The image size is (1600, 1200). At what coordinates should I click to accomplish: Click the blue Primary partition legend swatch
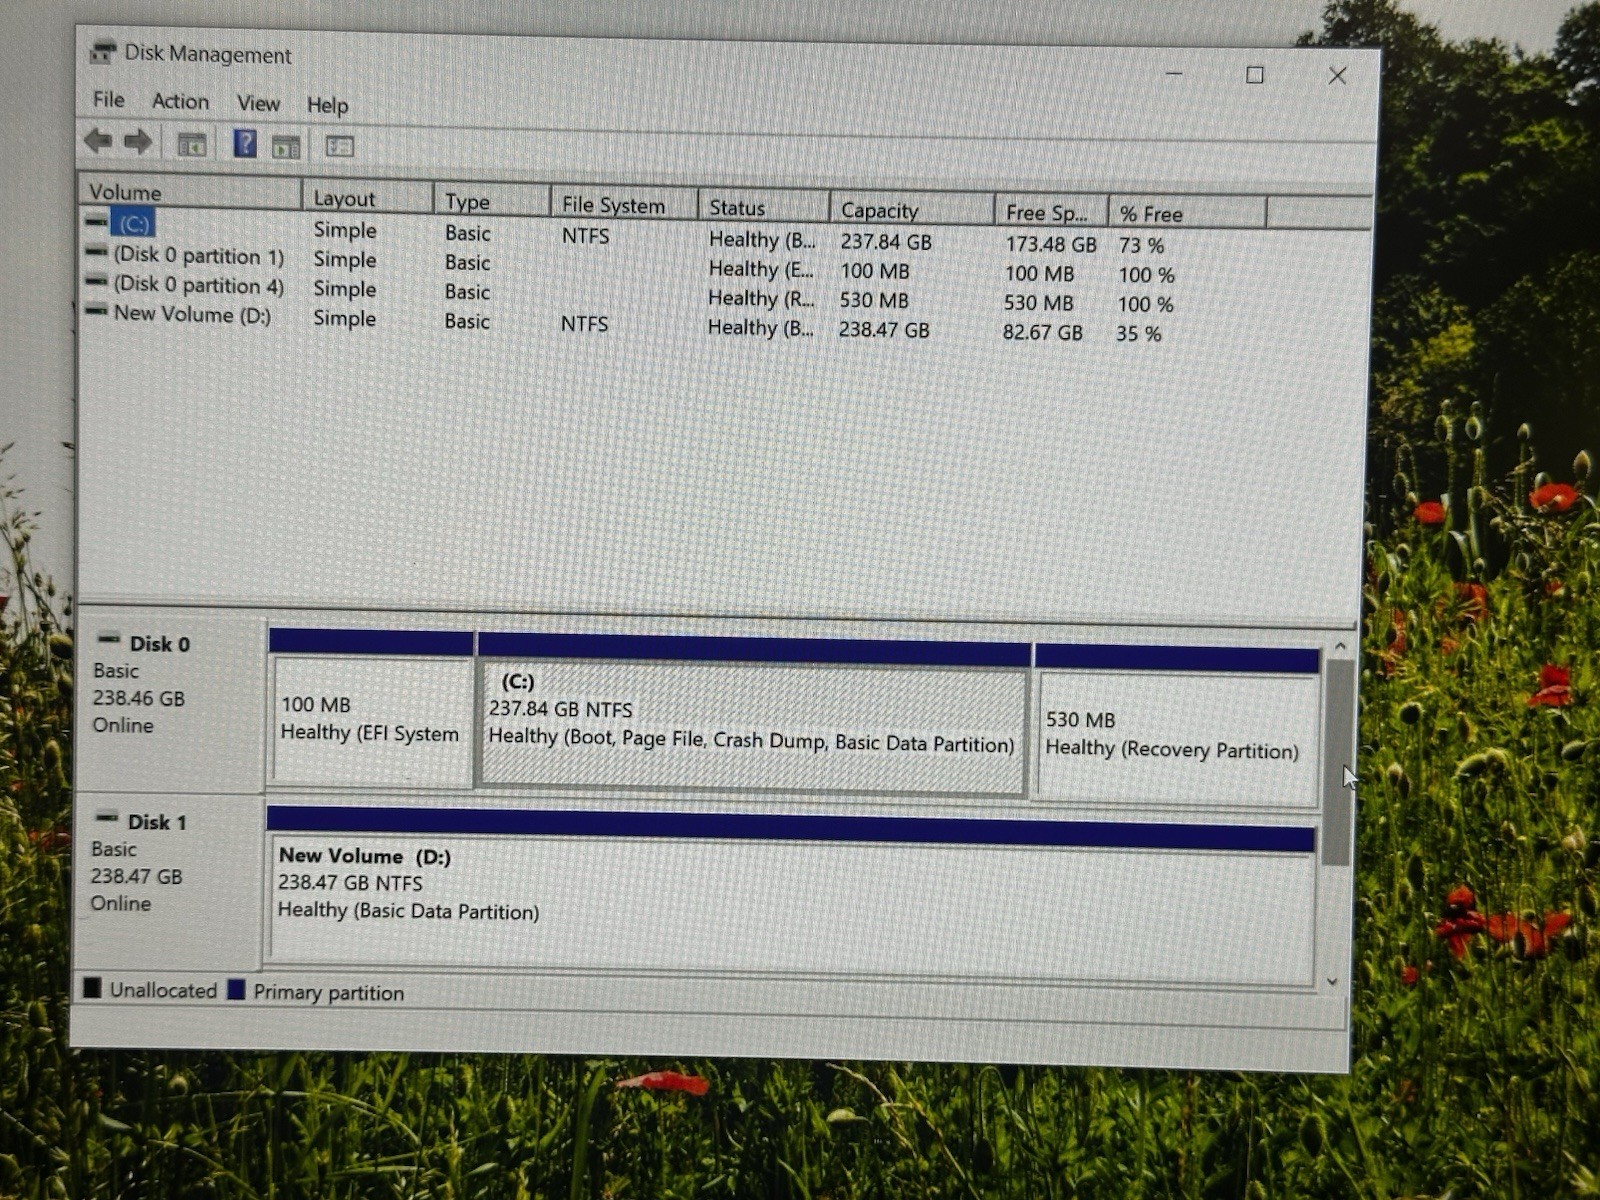tap(236, 990)
